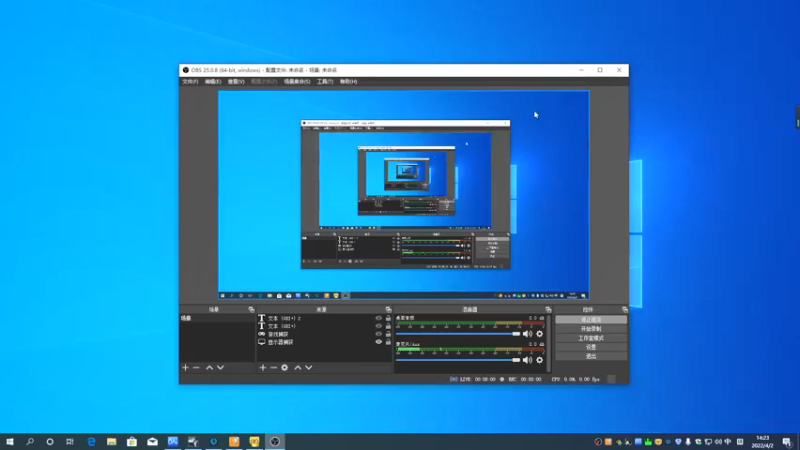
Task: Click the text icon of 文本 (GDI+) 2
Action: click(x=262, y=318)
